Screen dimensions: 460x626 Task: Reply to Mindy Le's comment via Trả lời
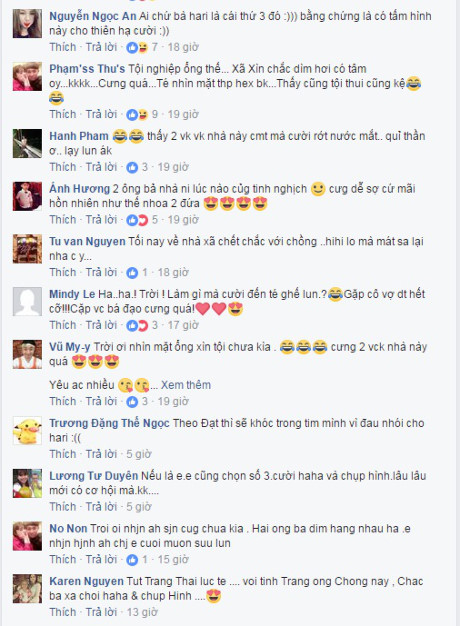[x=101, y=325]
